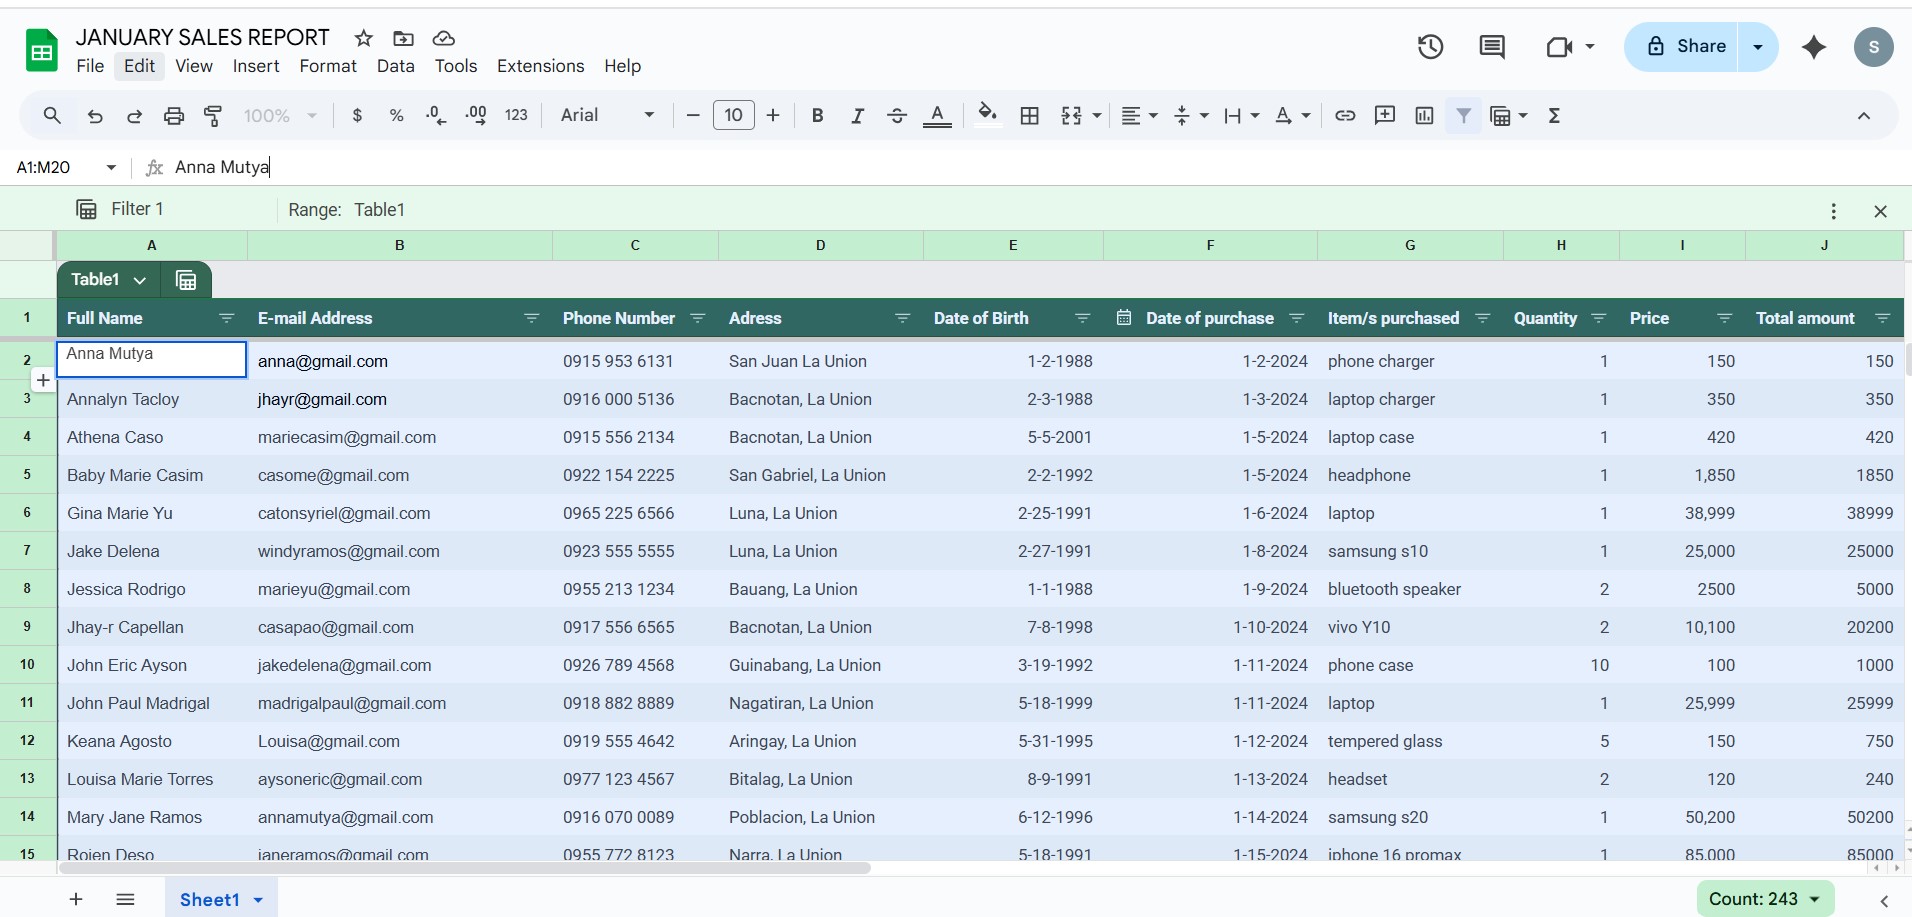Viewport: 1912px width, 917px height.
Task: Search the menus magnifier icon
Action: pos(52,116)
